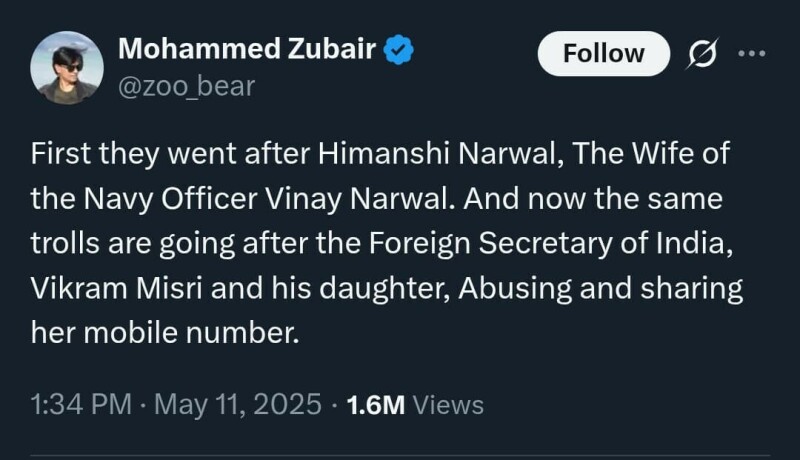Image resolution: width=800 pixels, height=460 pixels.
Task: Open the three-dot more options menu
Action: (x=751, y=53)
